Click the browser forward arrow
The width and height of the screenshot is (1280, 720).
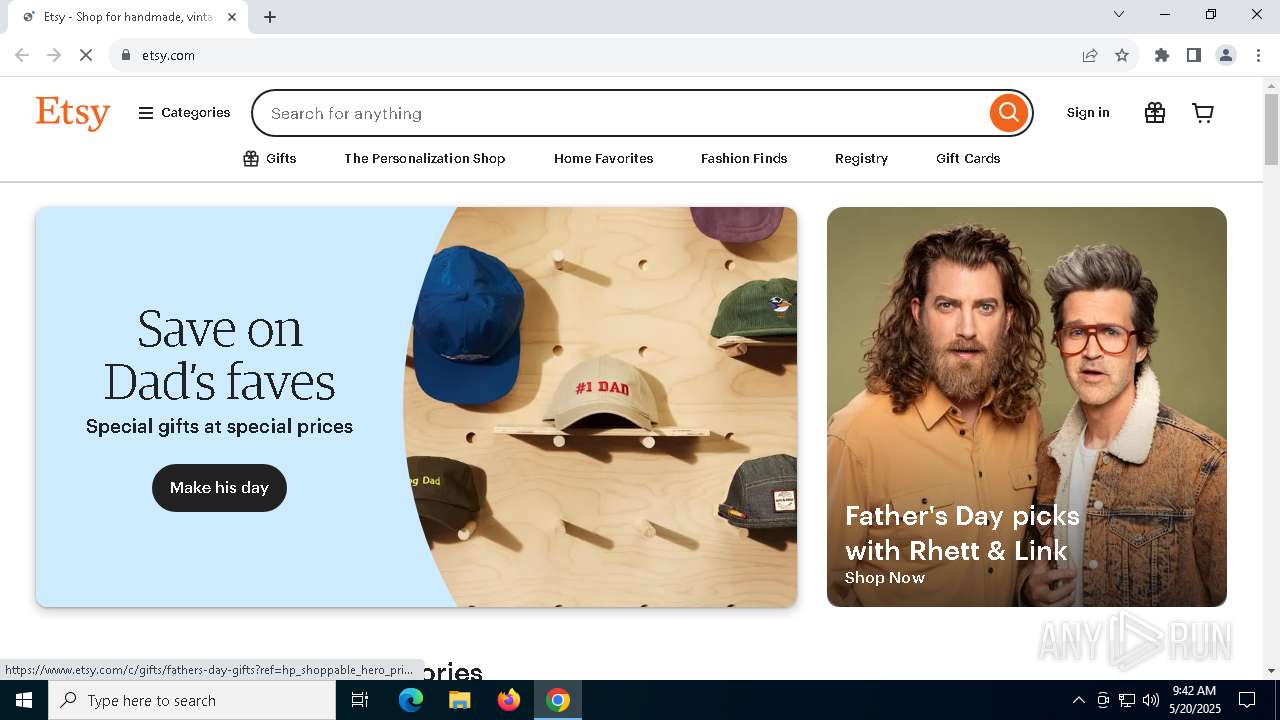coord(54,55)
